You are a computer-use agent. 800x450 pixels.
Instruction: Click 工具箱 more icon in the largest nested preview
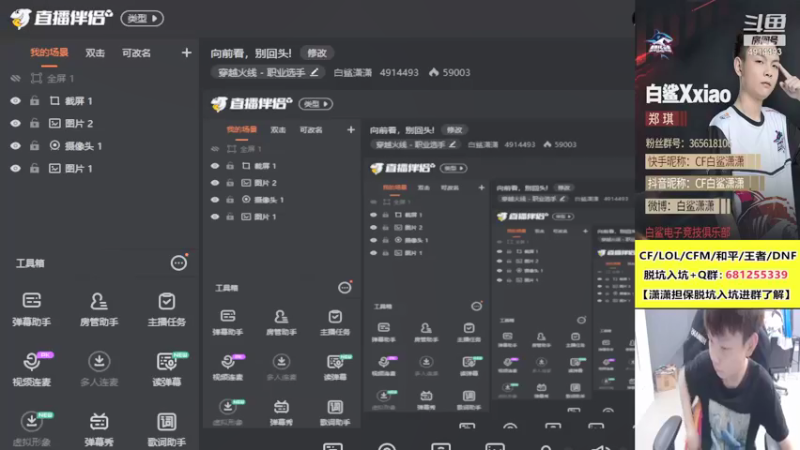pyautogui.click(x=344, y=288)
